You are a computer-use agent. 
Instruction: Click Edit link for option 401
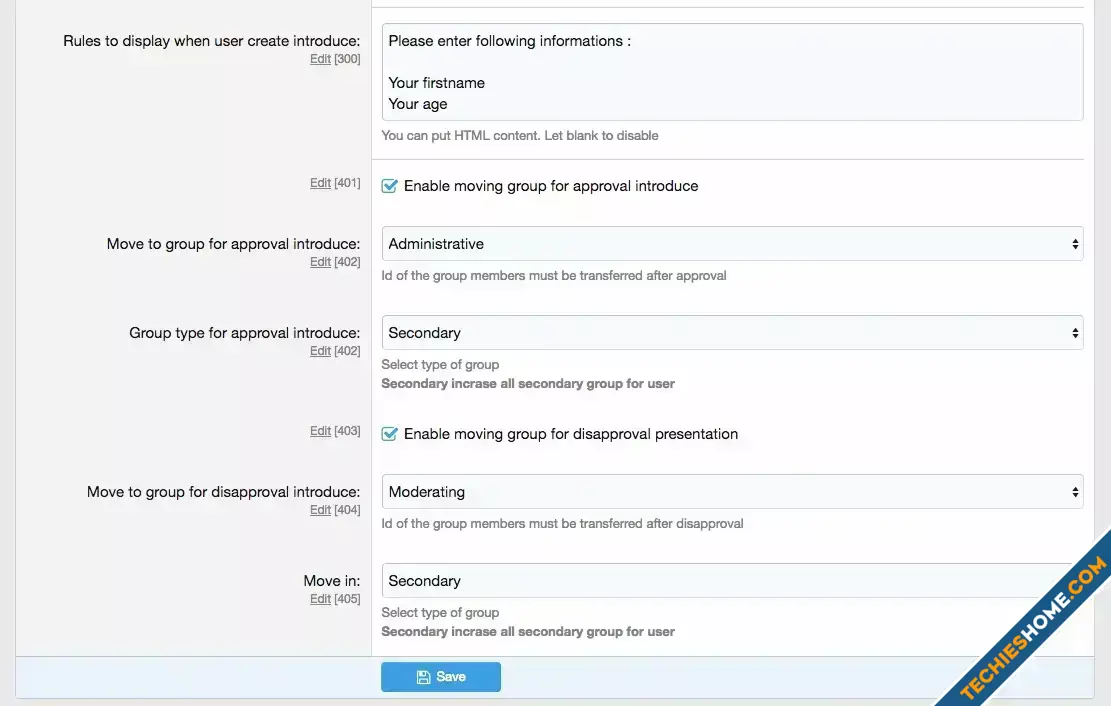coord(320,183)
